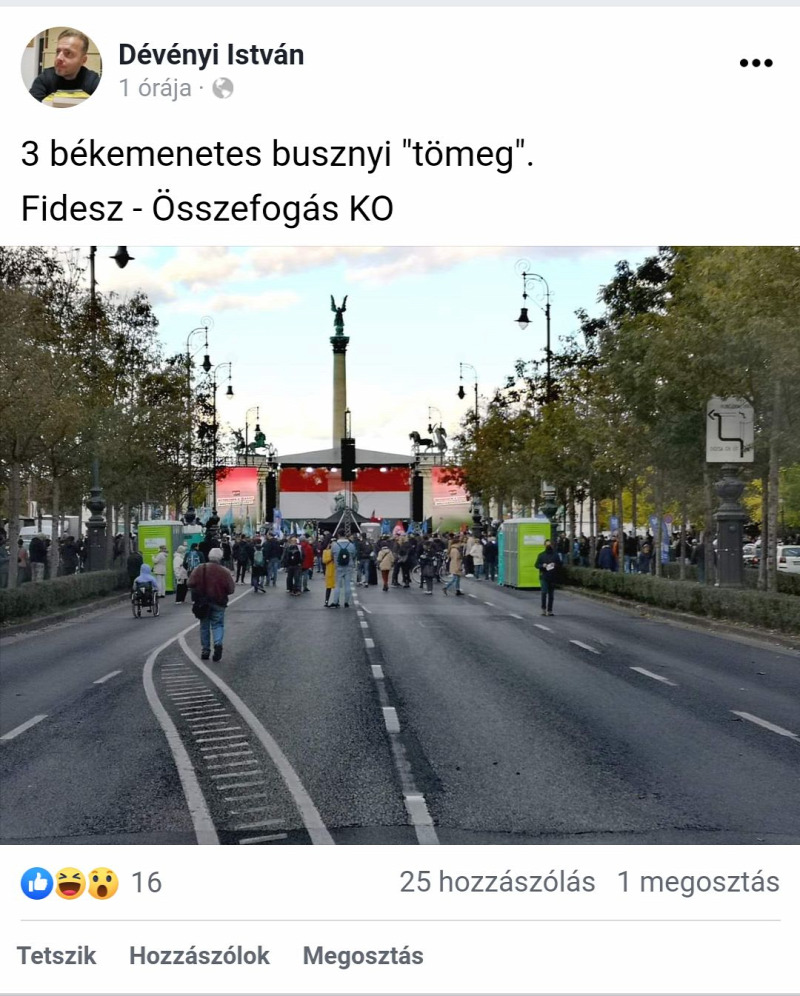The height and width of the screenshot is (996, 800).
Task: Click the laughing face reaction icon
Action: (70, 883)
